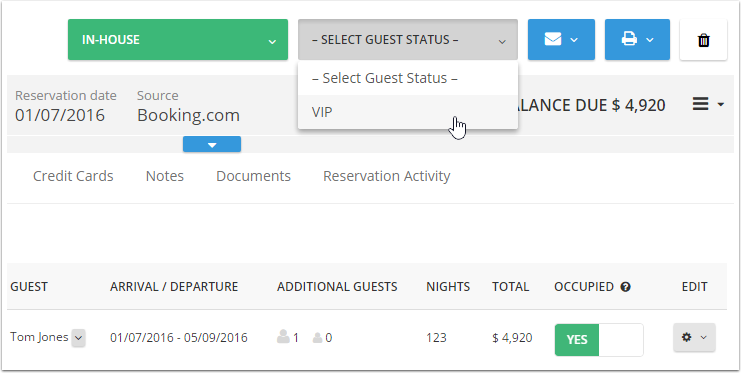Expand the IN-HOUSE status dropdown
741x373 pixels.
(x=178, y=40)
